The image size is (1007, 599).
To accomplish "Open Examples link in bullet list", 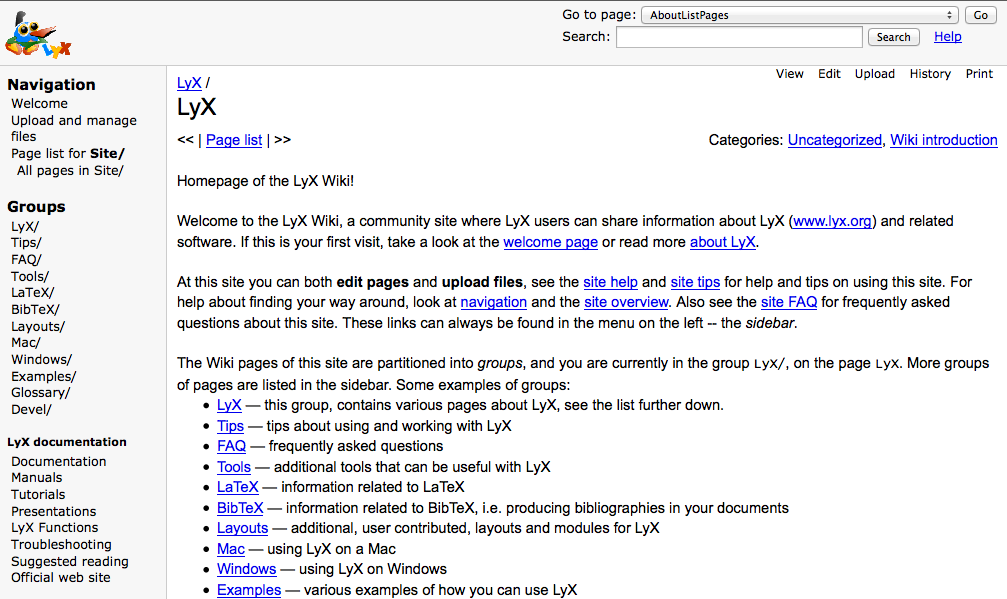I will 249,590.
